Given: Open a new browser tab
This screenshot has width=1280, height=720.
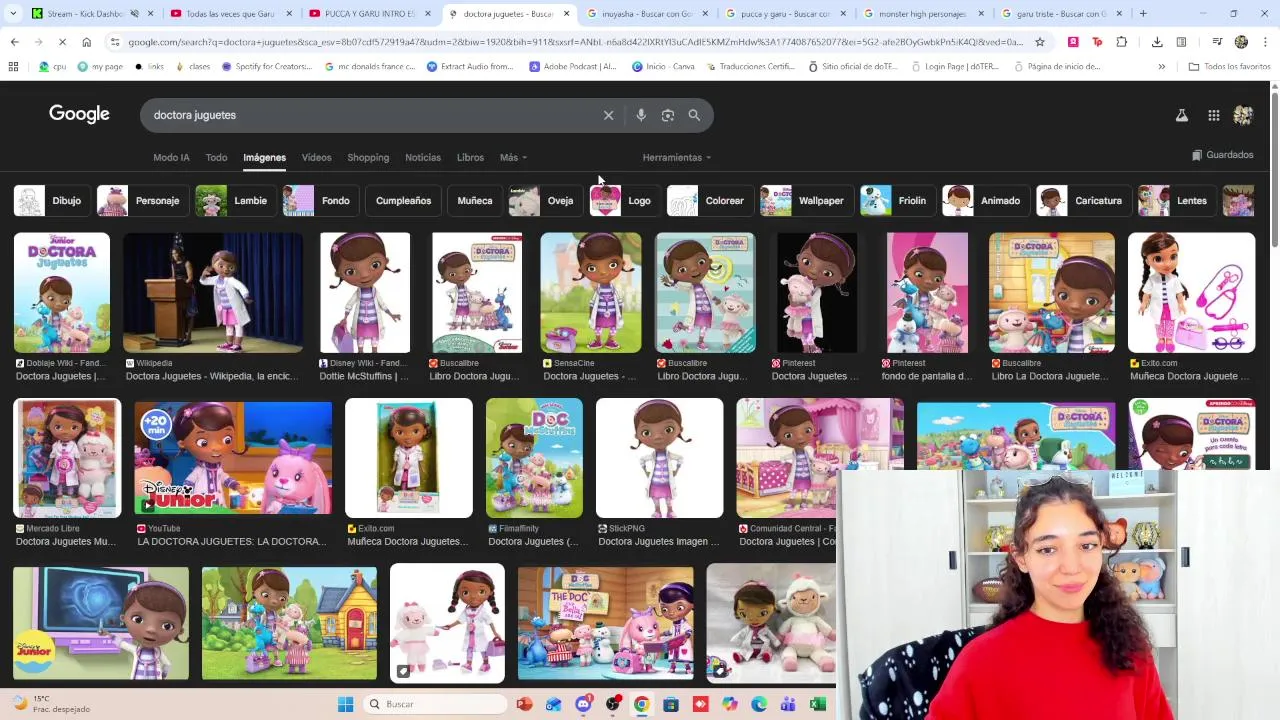Looking at the screenshot, I should coord(1143,14).
